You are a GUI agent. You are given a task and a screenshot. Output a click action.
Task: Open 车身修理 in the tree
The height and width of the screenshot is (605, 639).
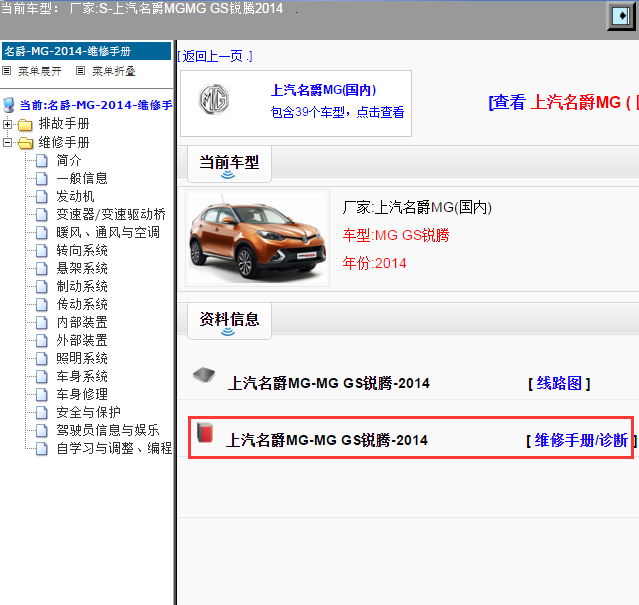(x=82, y=394)
